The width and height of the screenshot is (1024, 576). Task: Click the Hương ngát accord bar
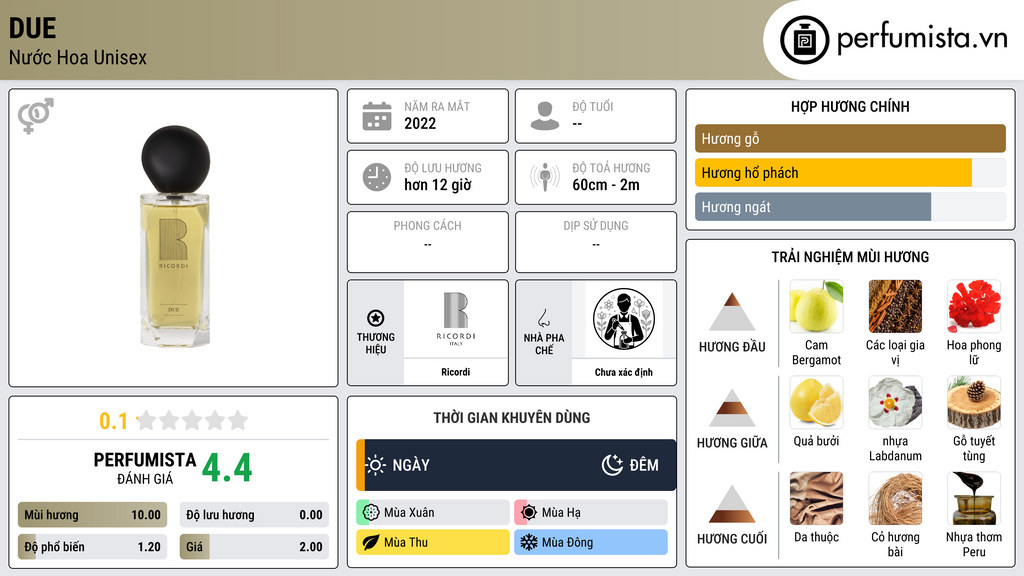tap(850, 207)
